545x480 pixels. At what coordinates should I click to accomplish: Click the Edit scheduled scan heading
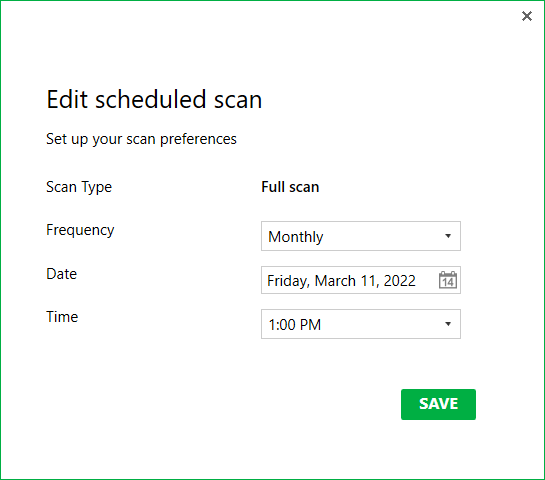pyautogui.click(x=154, y=99)
